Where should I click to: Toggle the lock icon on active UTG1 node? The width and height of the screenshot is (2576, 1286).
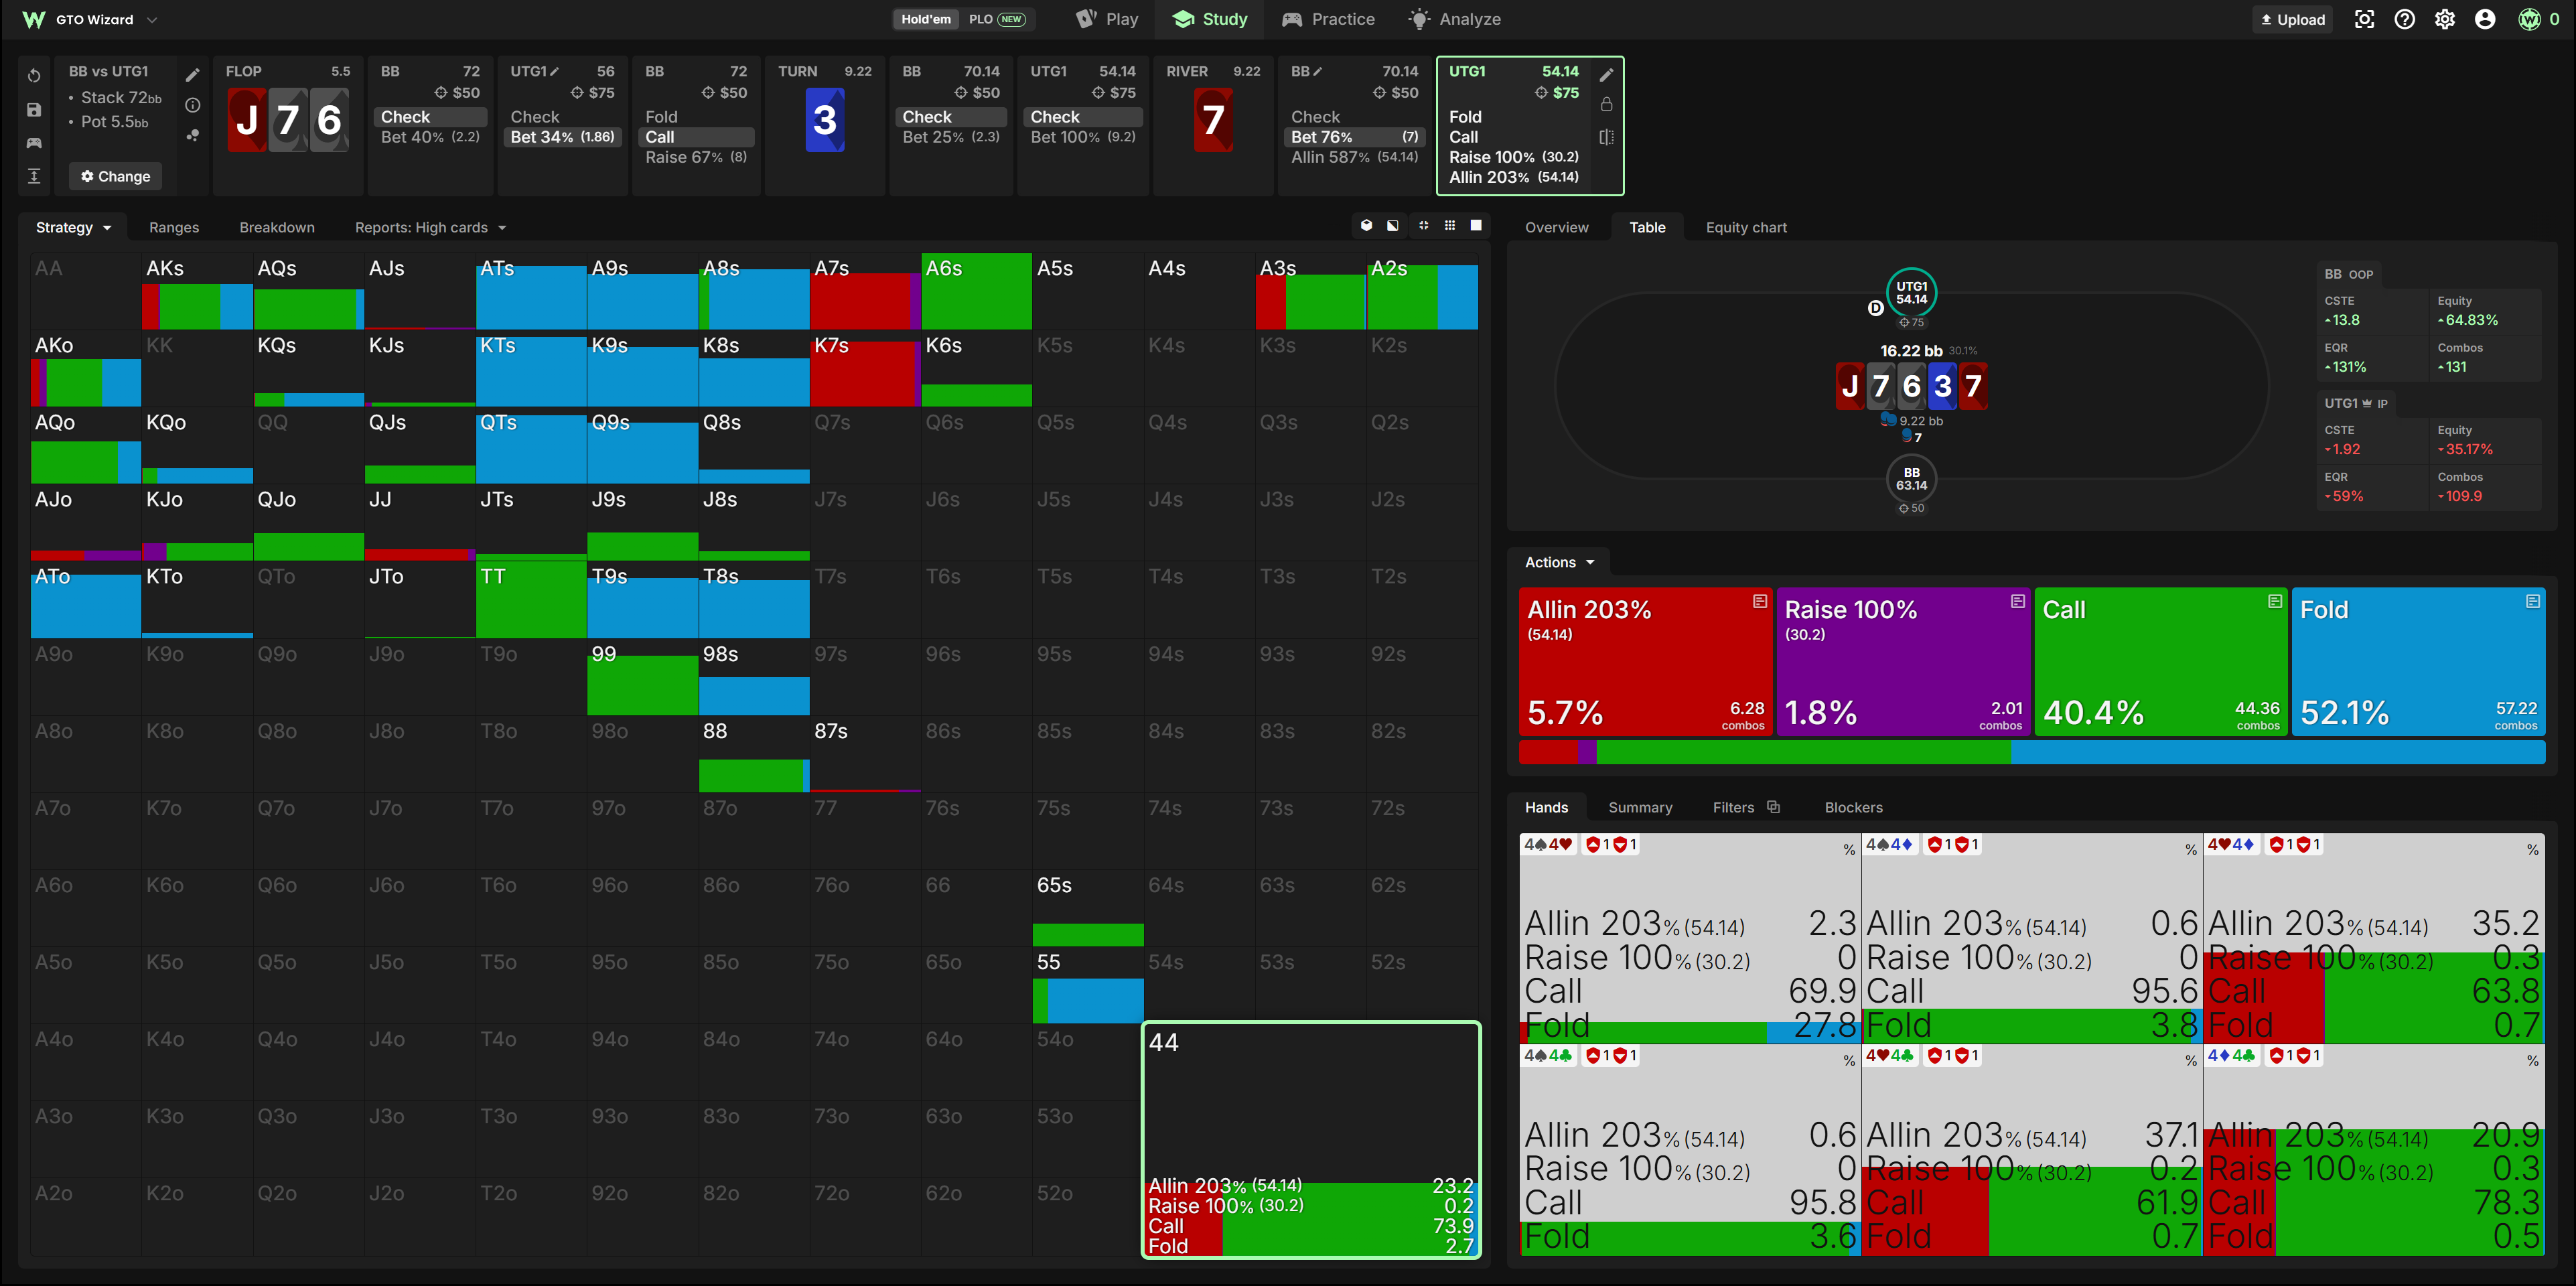pos(1606,104)
